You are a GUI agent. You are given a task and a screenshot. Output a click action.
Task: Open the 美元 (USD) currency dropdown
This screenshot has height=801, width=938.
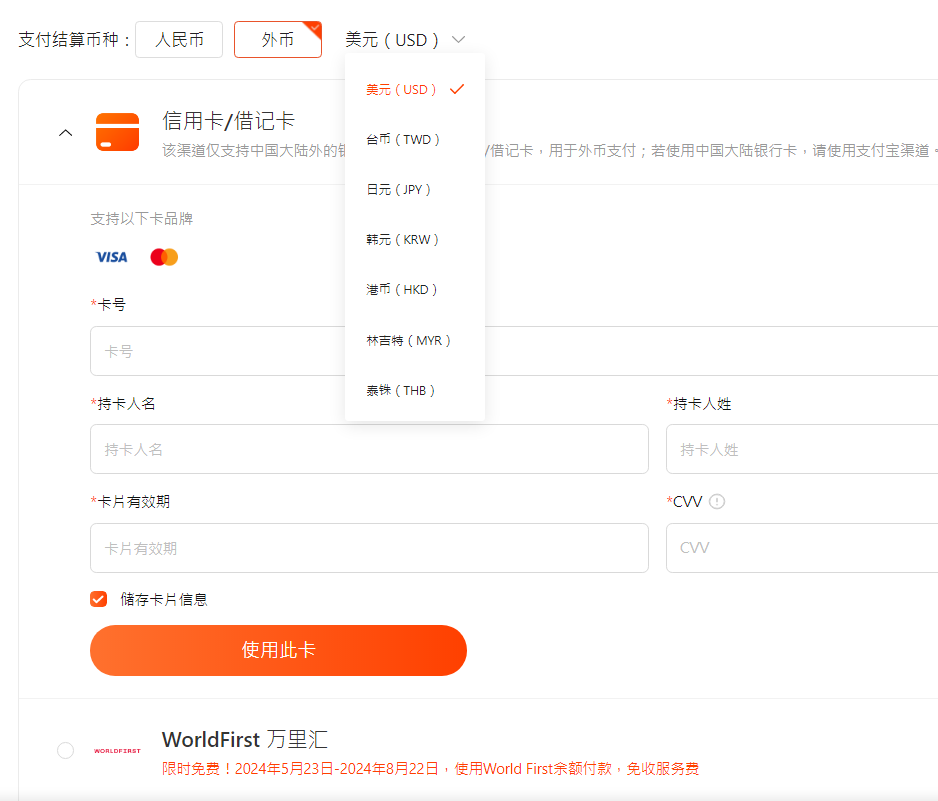pyautogui.click(x=405, y=39)
